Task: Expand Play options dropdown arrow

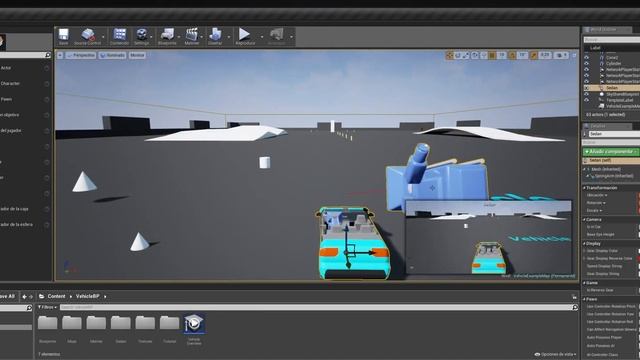Action: (262, 37)
